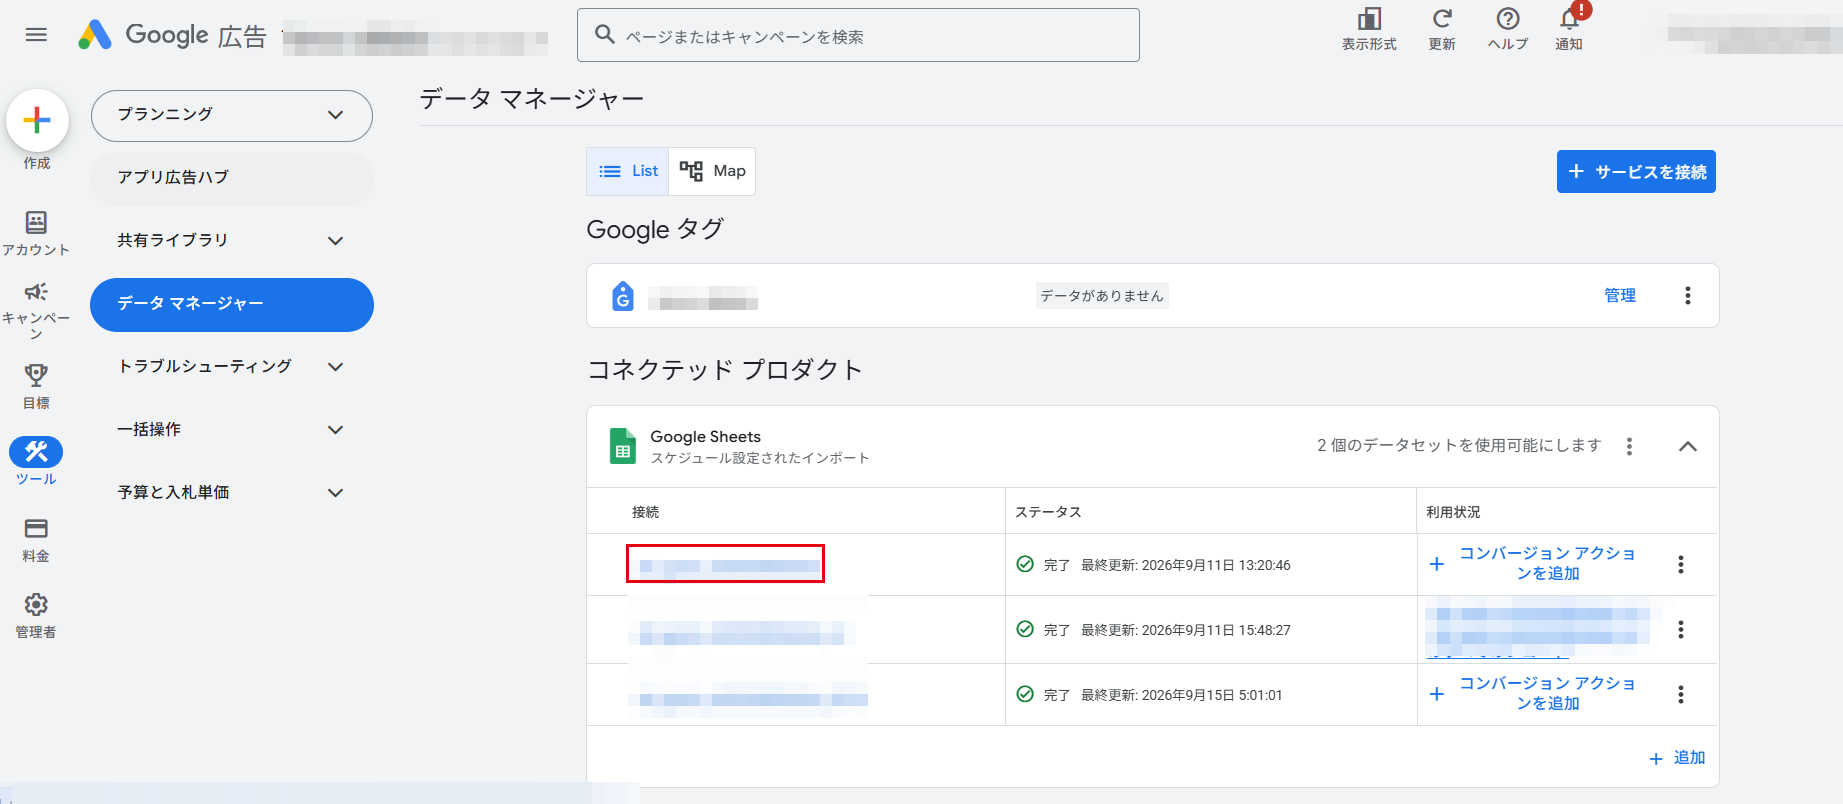
Task: Click the 作成 create plus button
Action: (x=37, y=120)
